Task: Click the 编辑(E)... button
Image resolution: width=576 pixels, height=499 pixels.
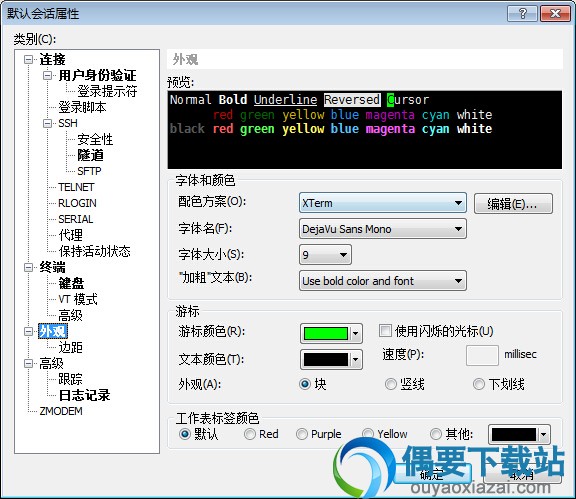Action: [x=513, y=204]
